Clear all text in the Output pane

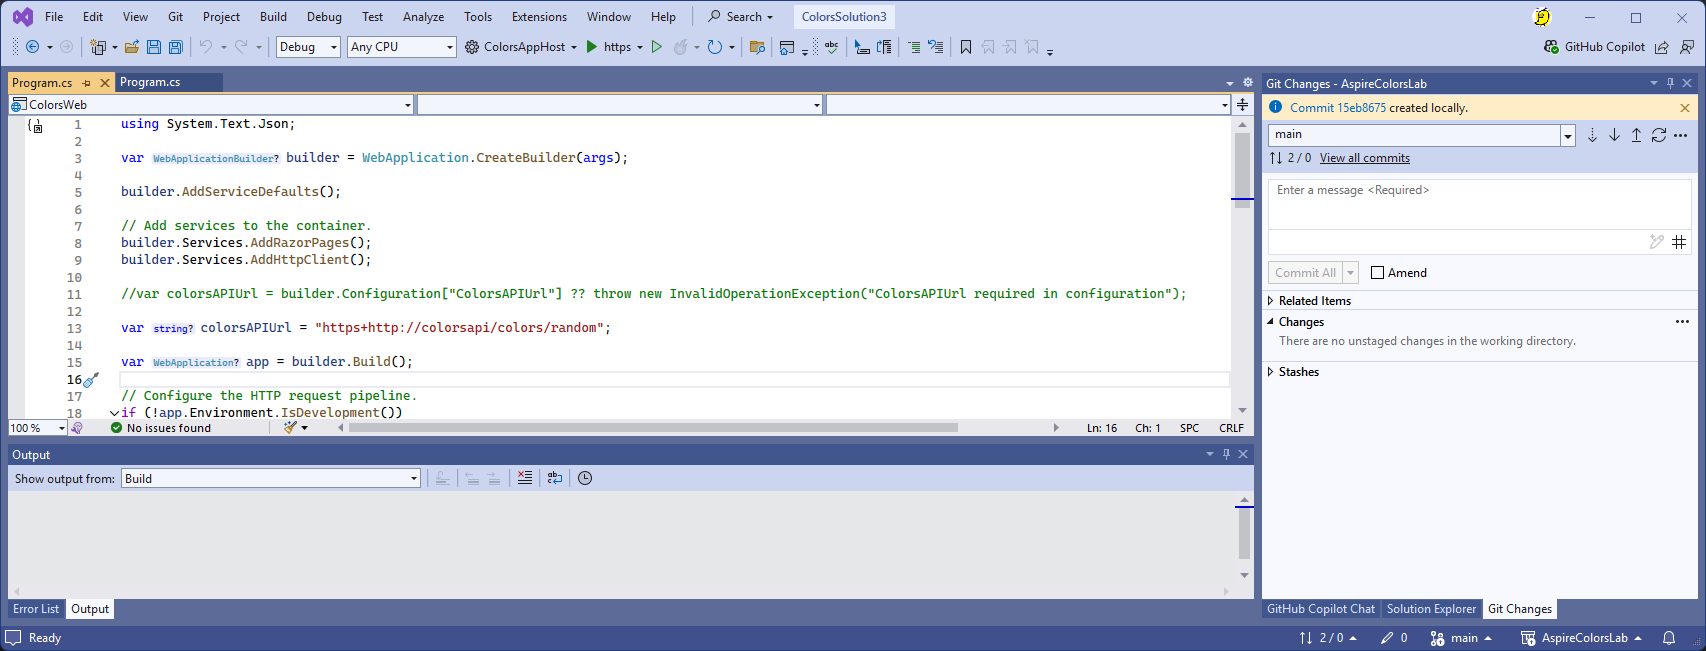(525, 479)
